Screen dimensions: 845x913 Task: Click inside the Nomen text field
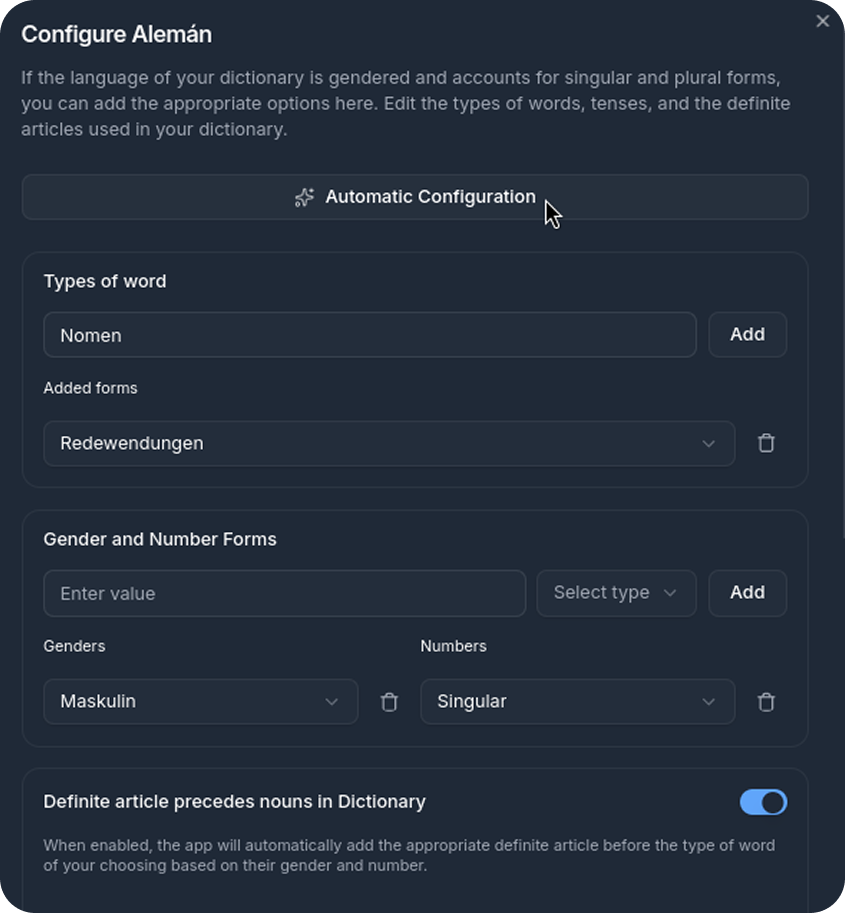370,334
